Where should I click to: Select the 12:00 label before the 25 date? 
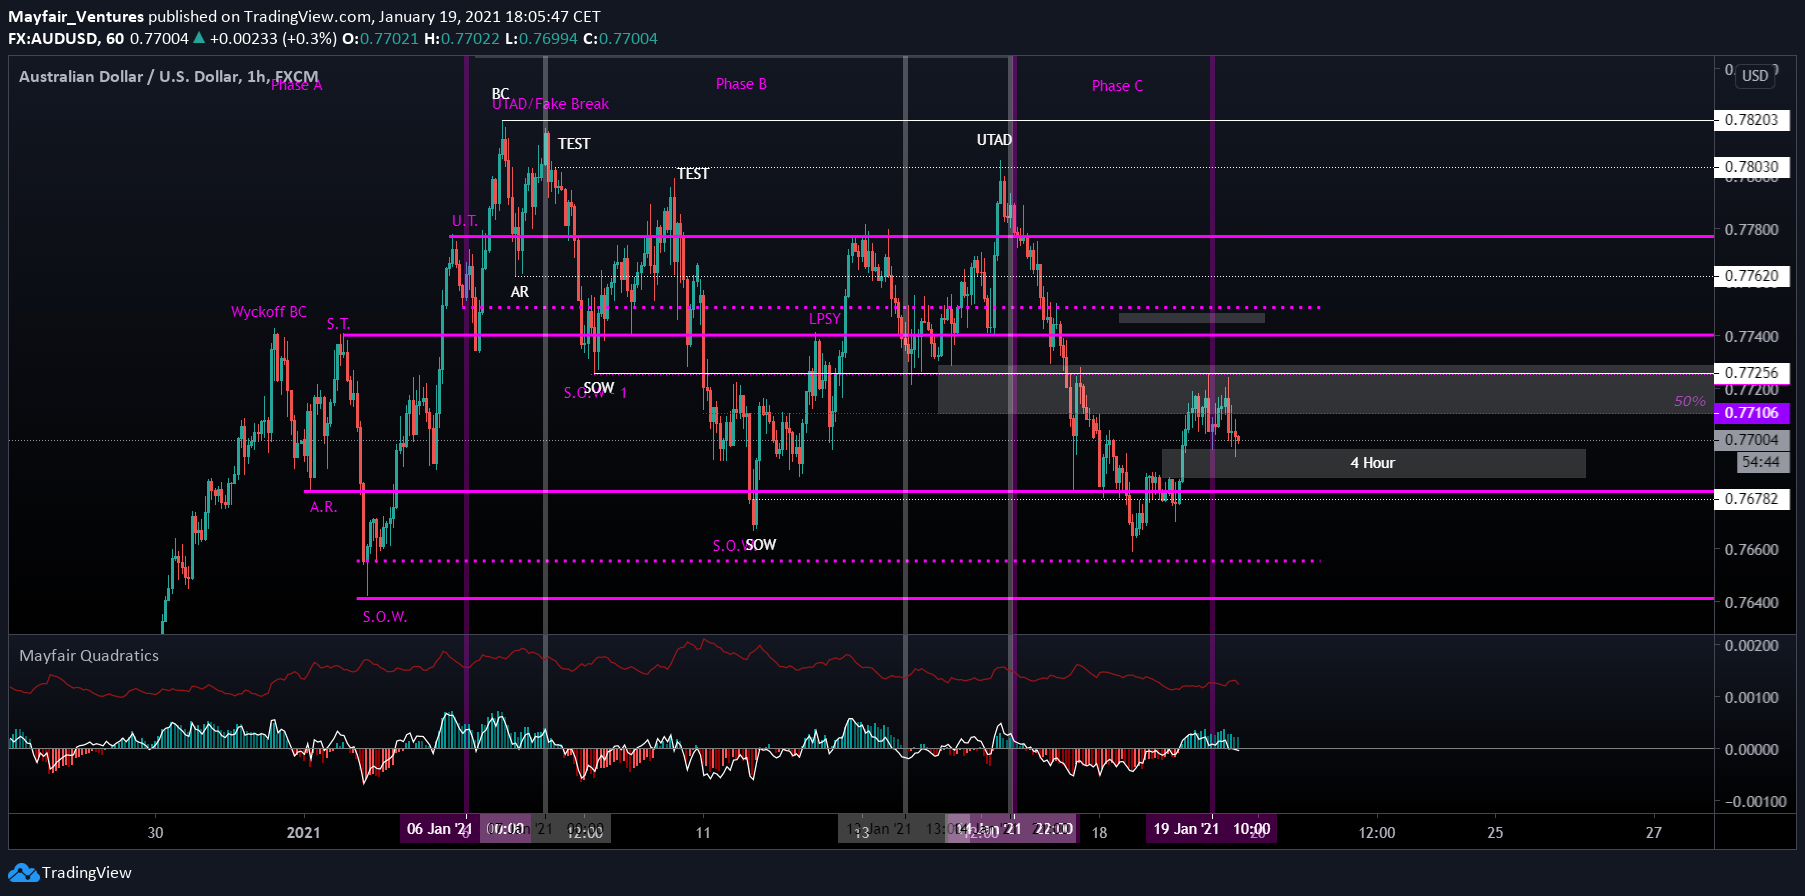tap(1377, 833)
